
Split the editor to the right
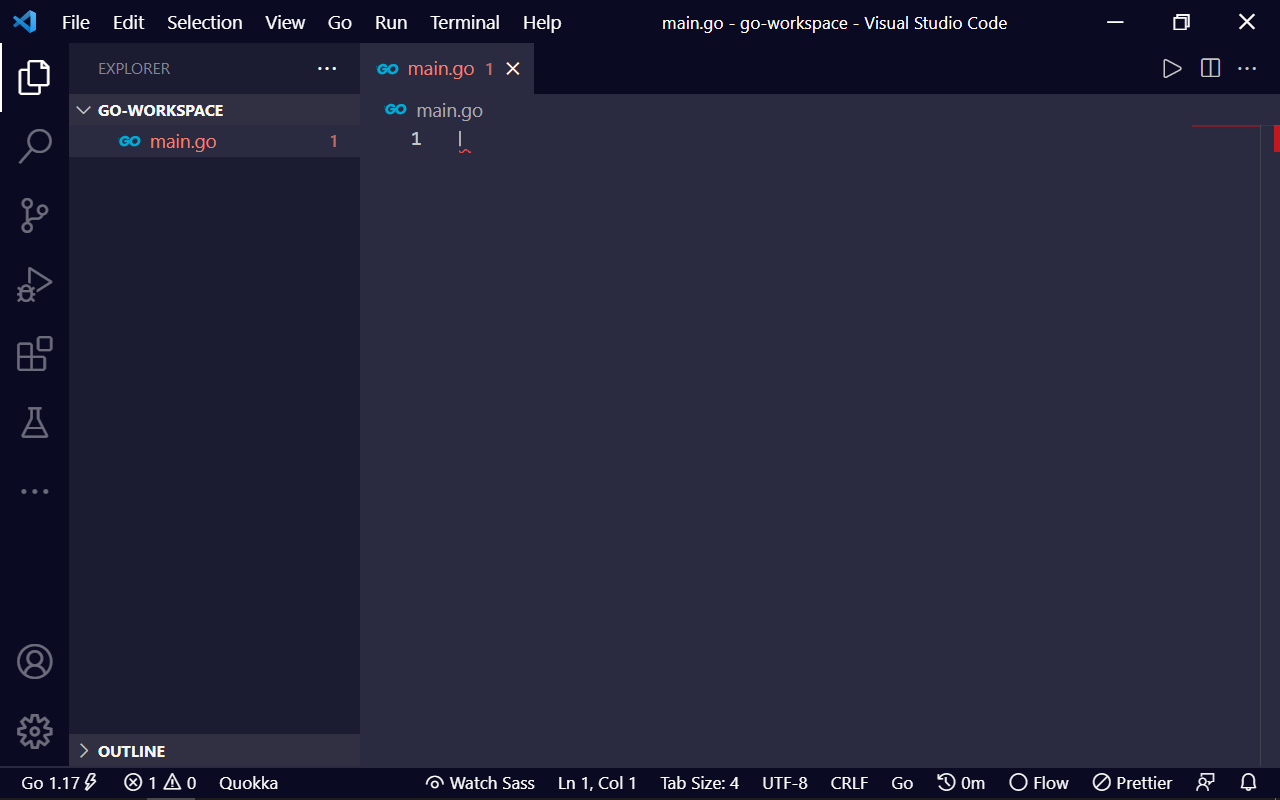pos(1210,69)
